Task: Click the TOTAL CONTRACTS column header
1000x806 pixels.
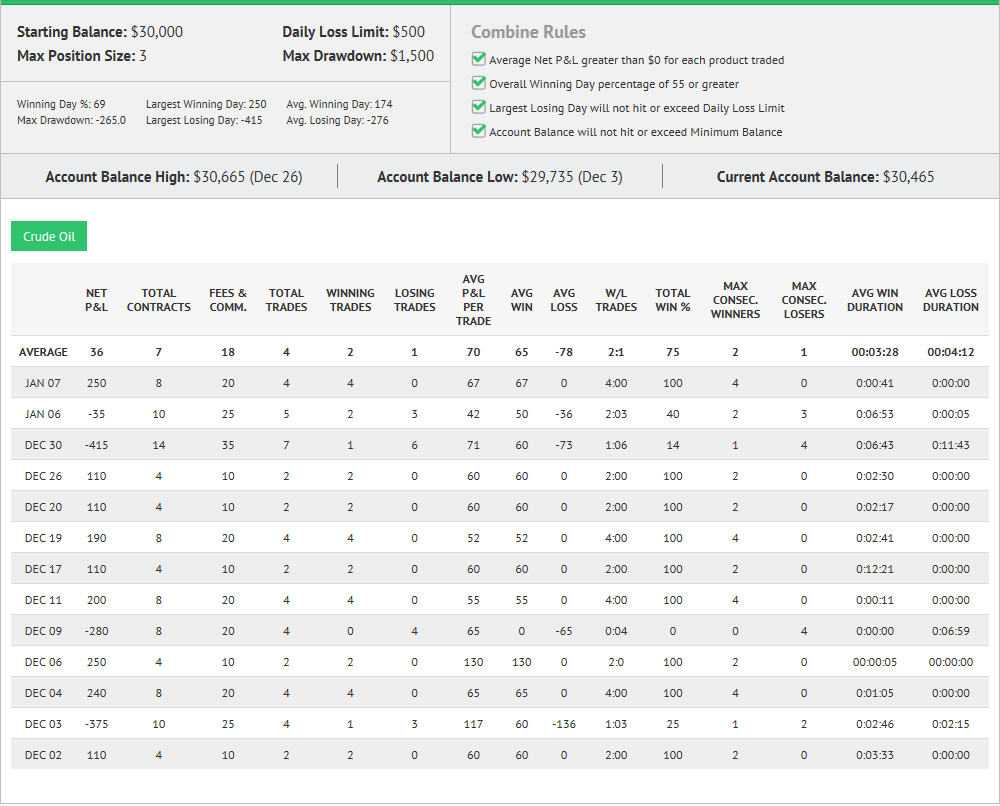Action: click(159, 300)
